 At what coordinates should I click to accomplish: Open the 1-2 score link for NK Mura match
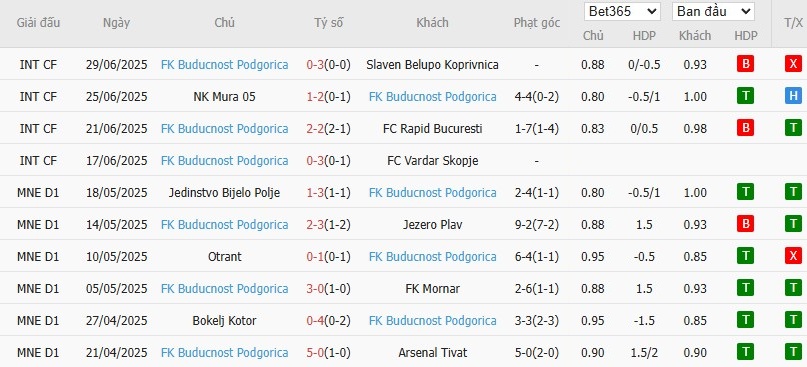pos(315,97)
